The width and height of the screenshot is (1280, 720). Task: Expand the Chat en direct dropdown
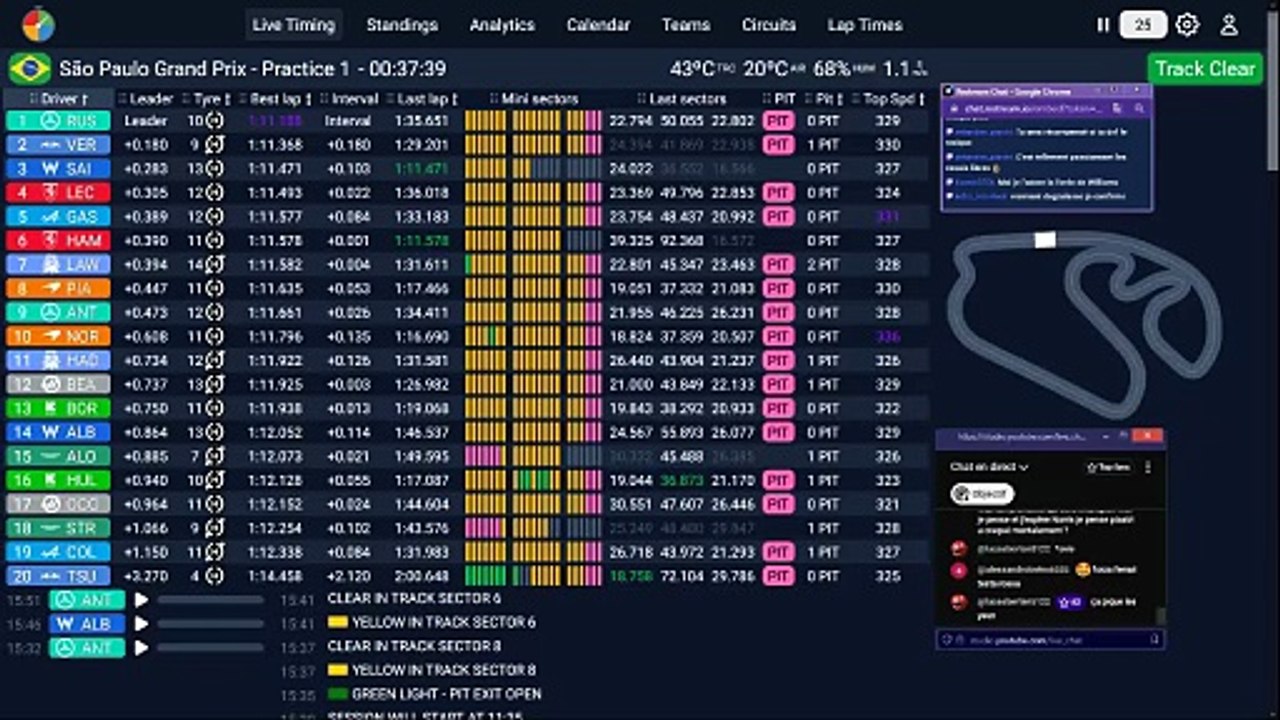pos(989,467)
